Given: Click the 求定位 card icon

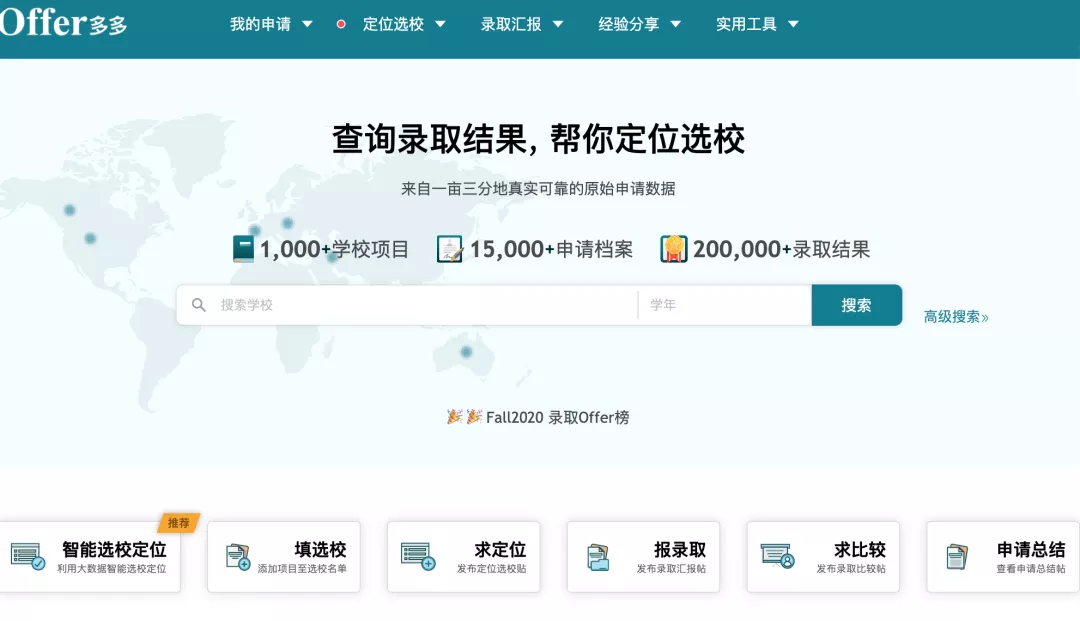Looking at the screenshot, I should tap(417, 556).
